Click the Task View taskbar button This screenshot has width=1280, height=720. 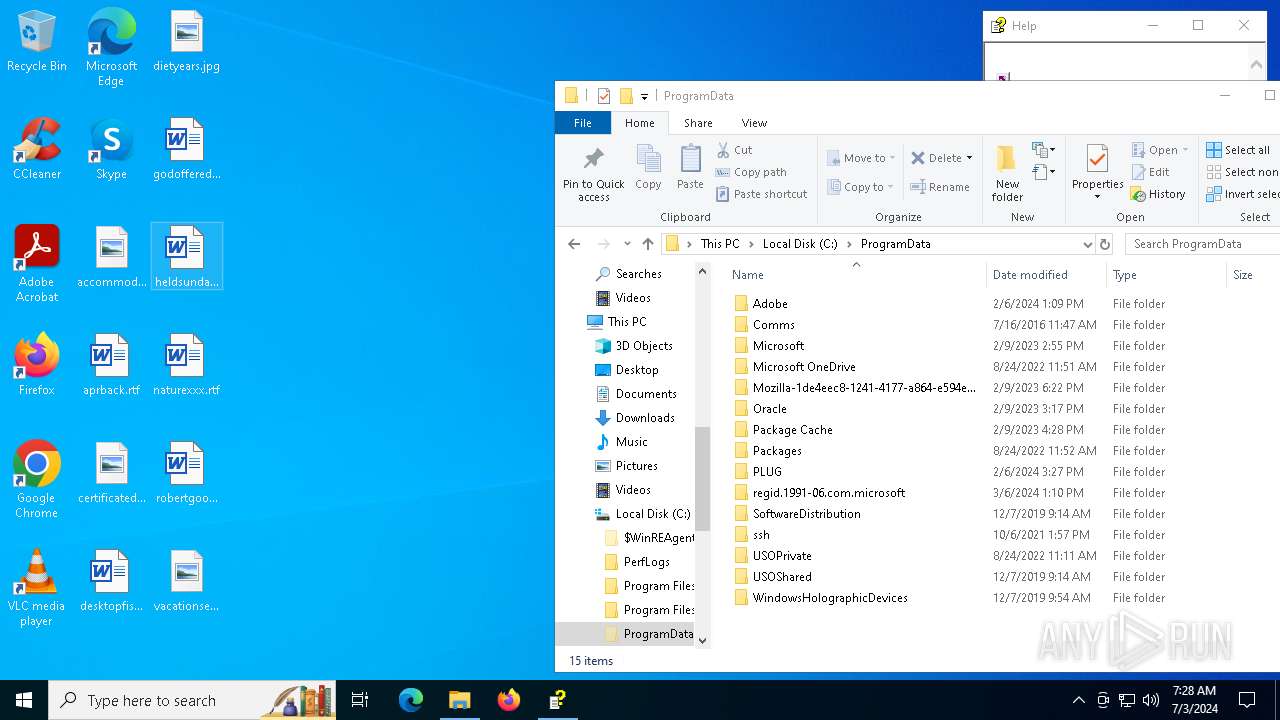[x=360, y=700]
